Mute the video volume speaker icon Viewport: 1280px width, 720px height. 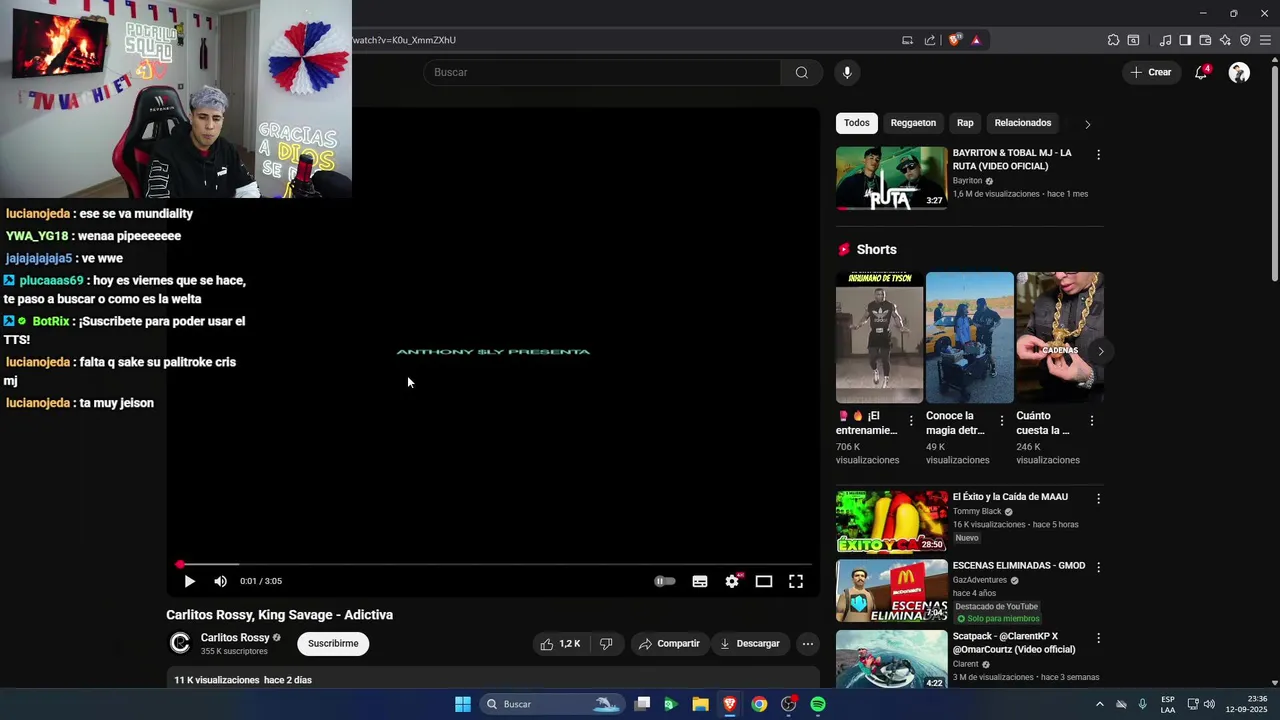[220, 581]
